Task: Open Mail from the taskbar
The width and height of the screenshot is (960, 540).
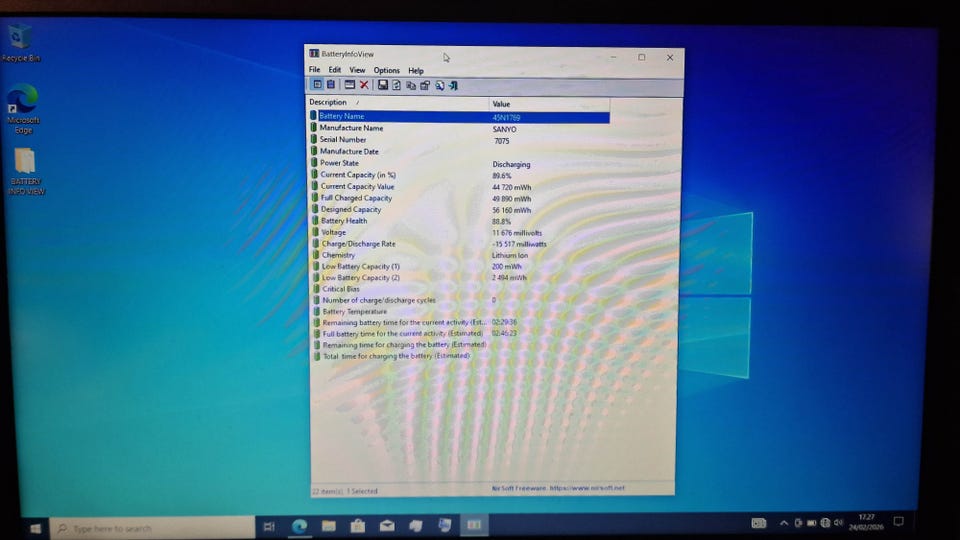Action: click(387, 525)
